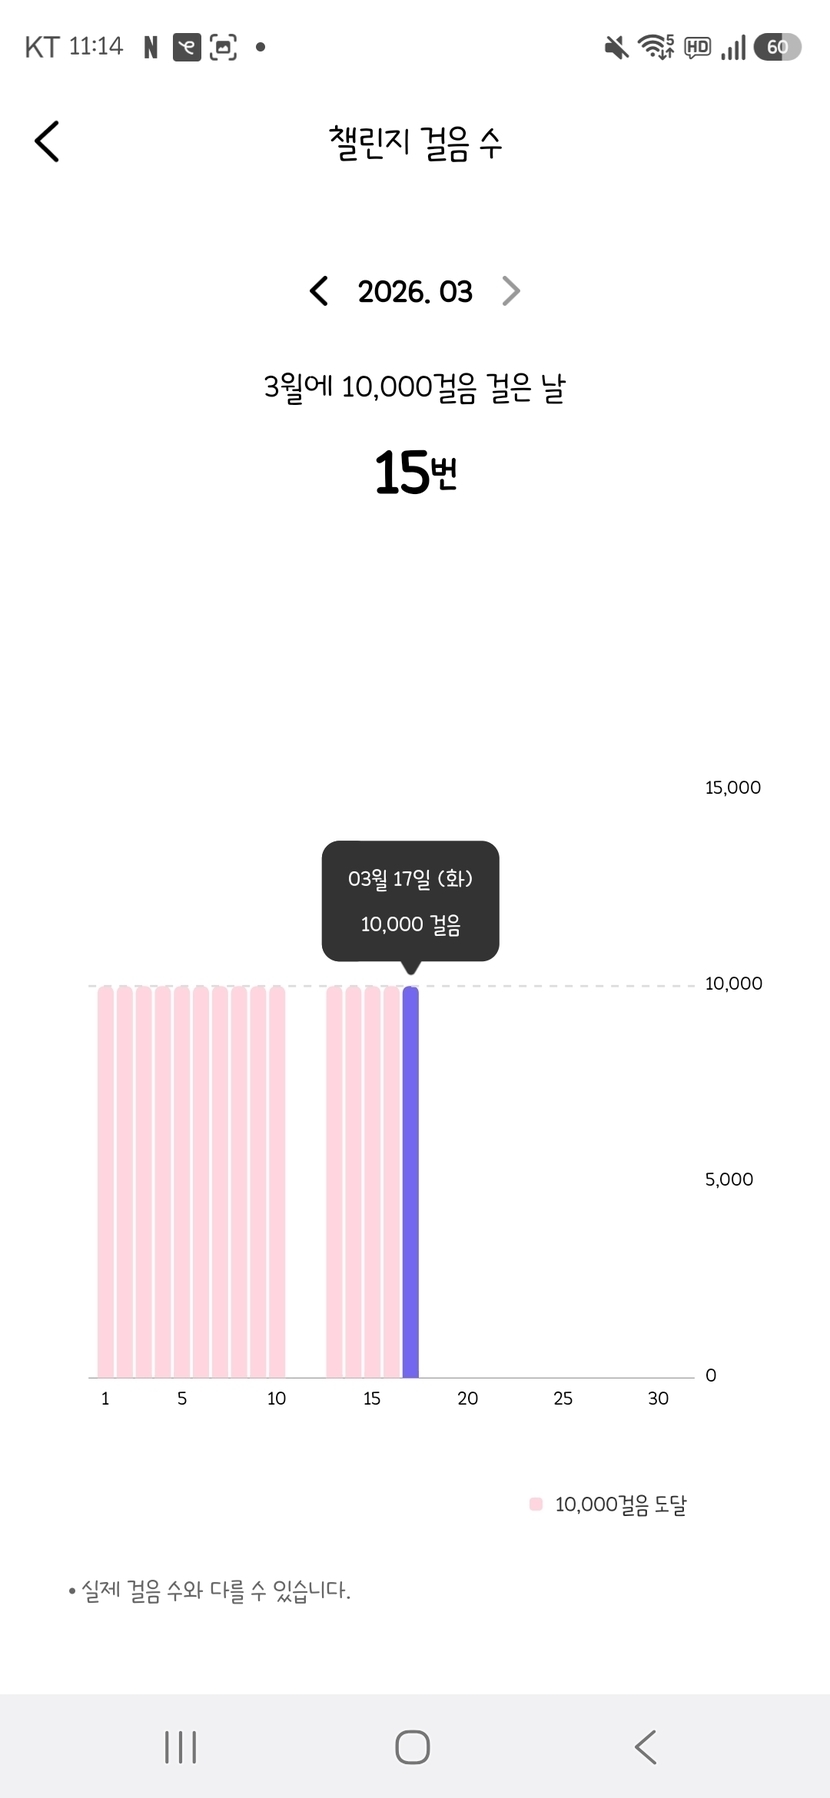
Task: Tap the screenshot capture status icon
Action: pos(223,47)
